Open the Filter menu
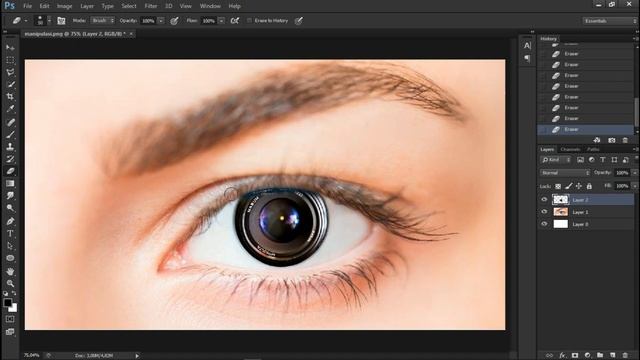This screenshot has height=360, width=640. coord(151,6)
